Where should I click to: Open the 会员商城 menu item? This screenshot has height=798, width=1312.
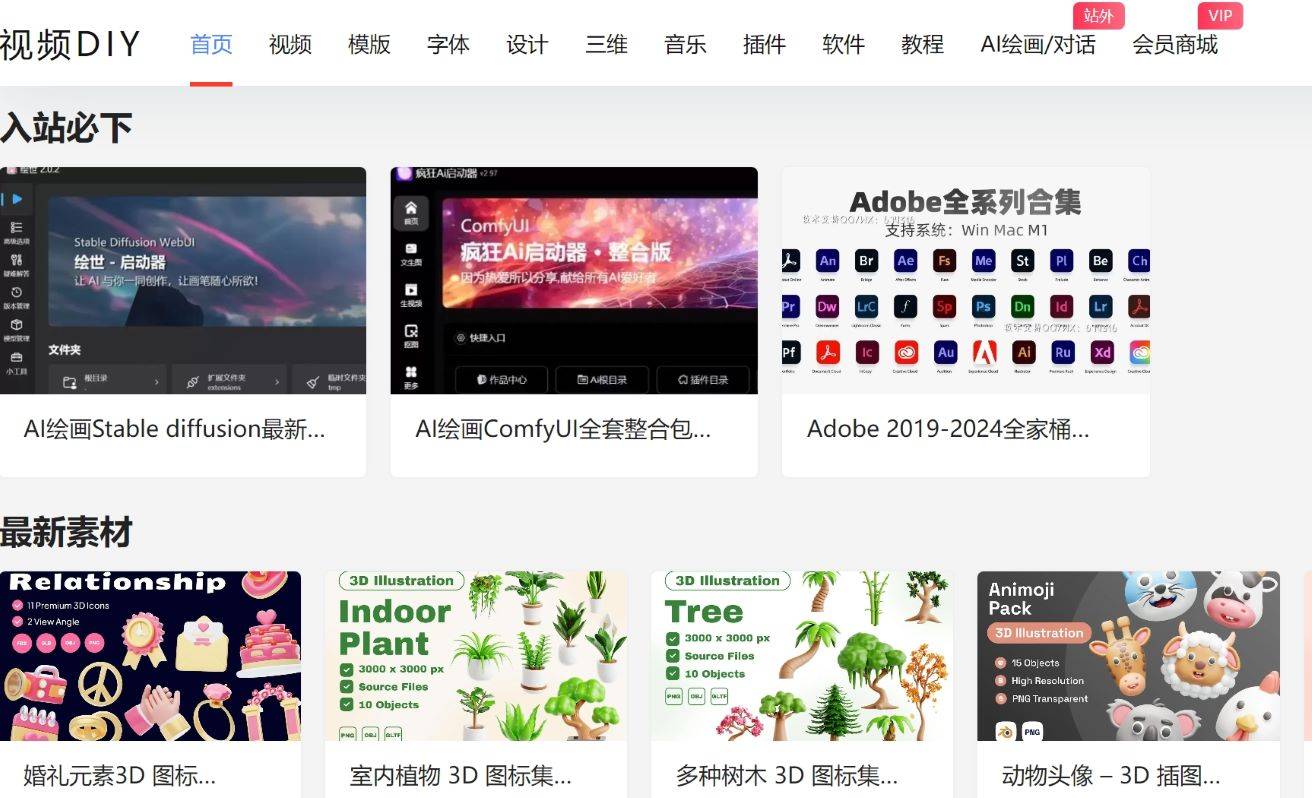1175,44
